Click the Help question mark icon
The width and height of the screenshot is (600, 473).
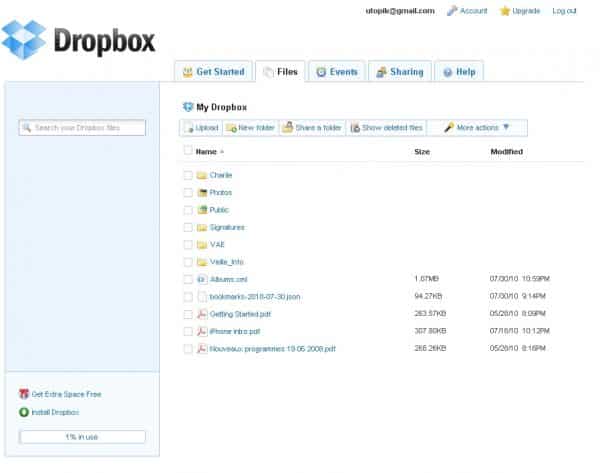coord(447,72)
